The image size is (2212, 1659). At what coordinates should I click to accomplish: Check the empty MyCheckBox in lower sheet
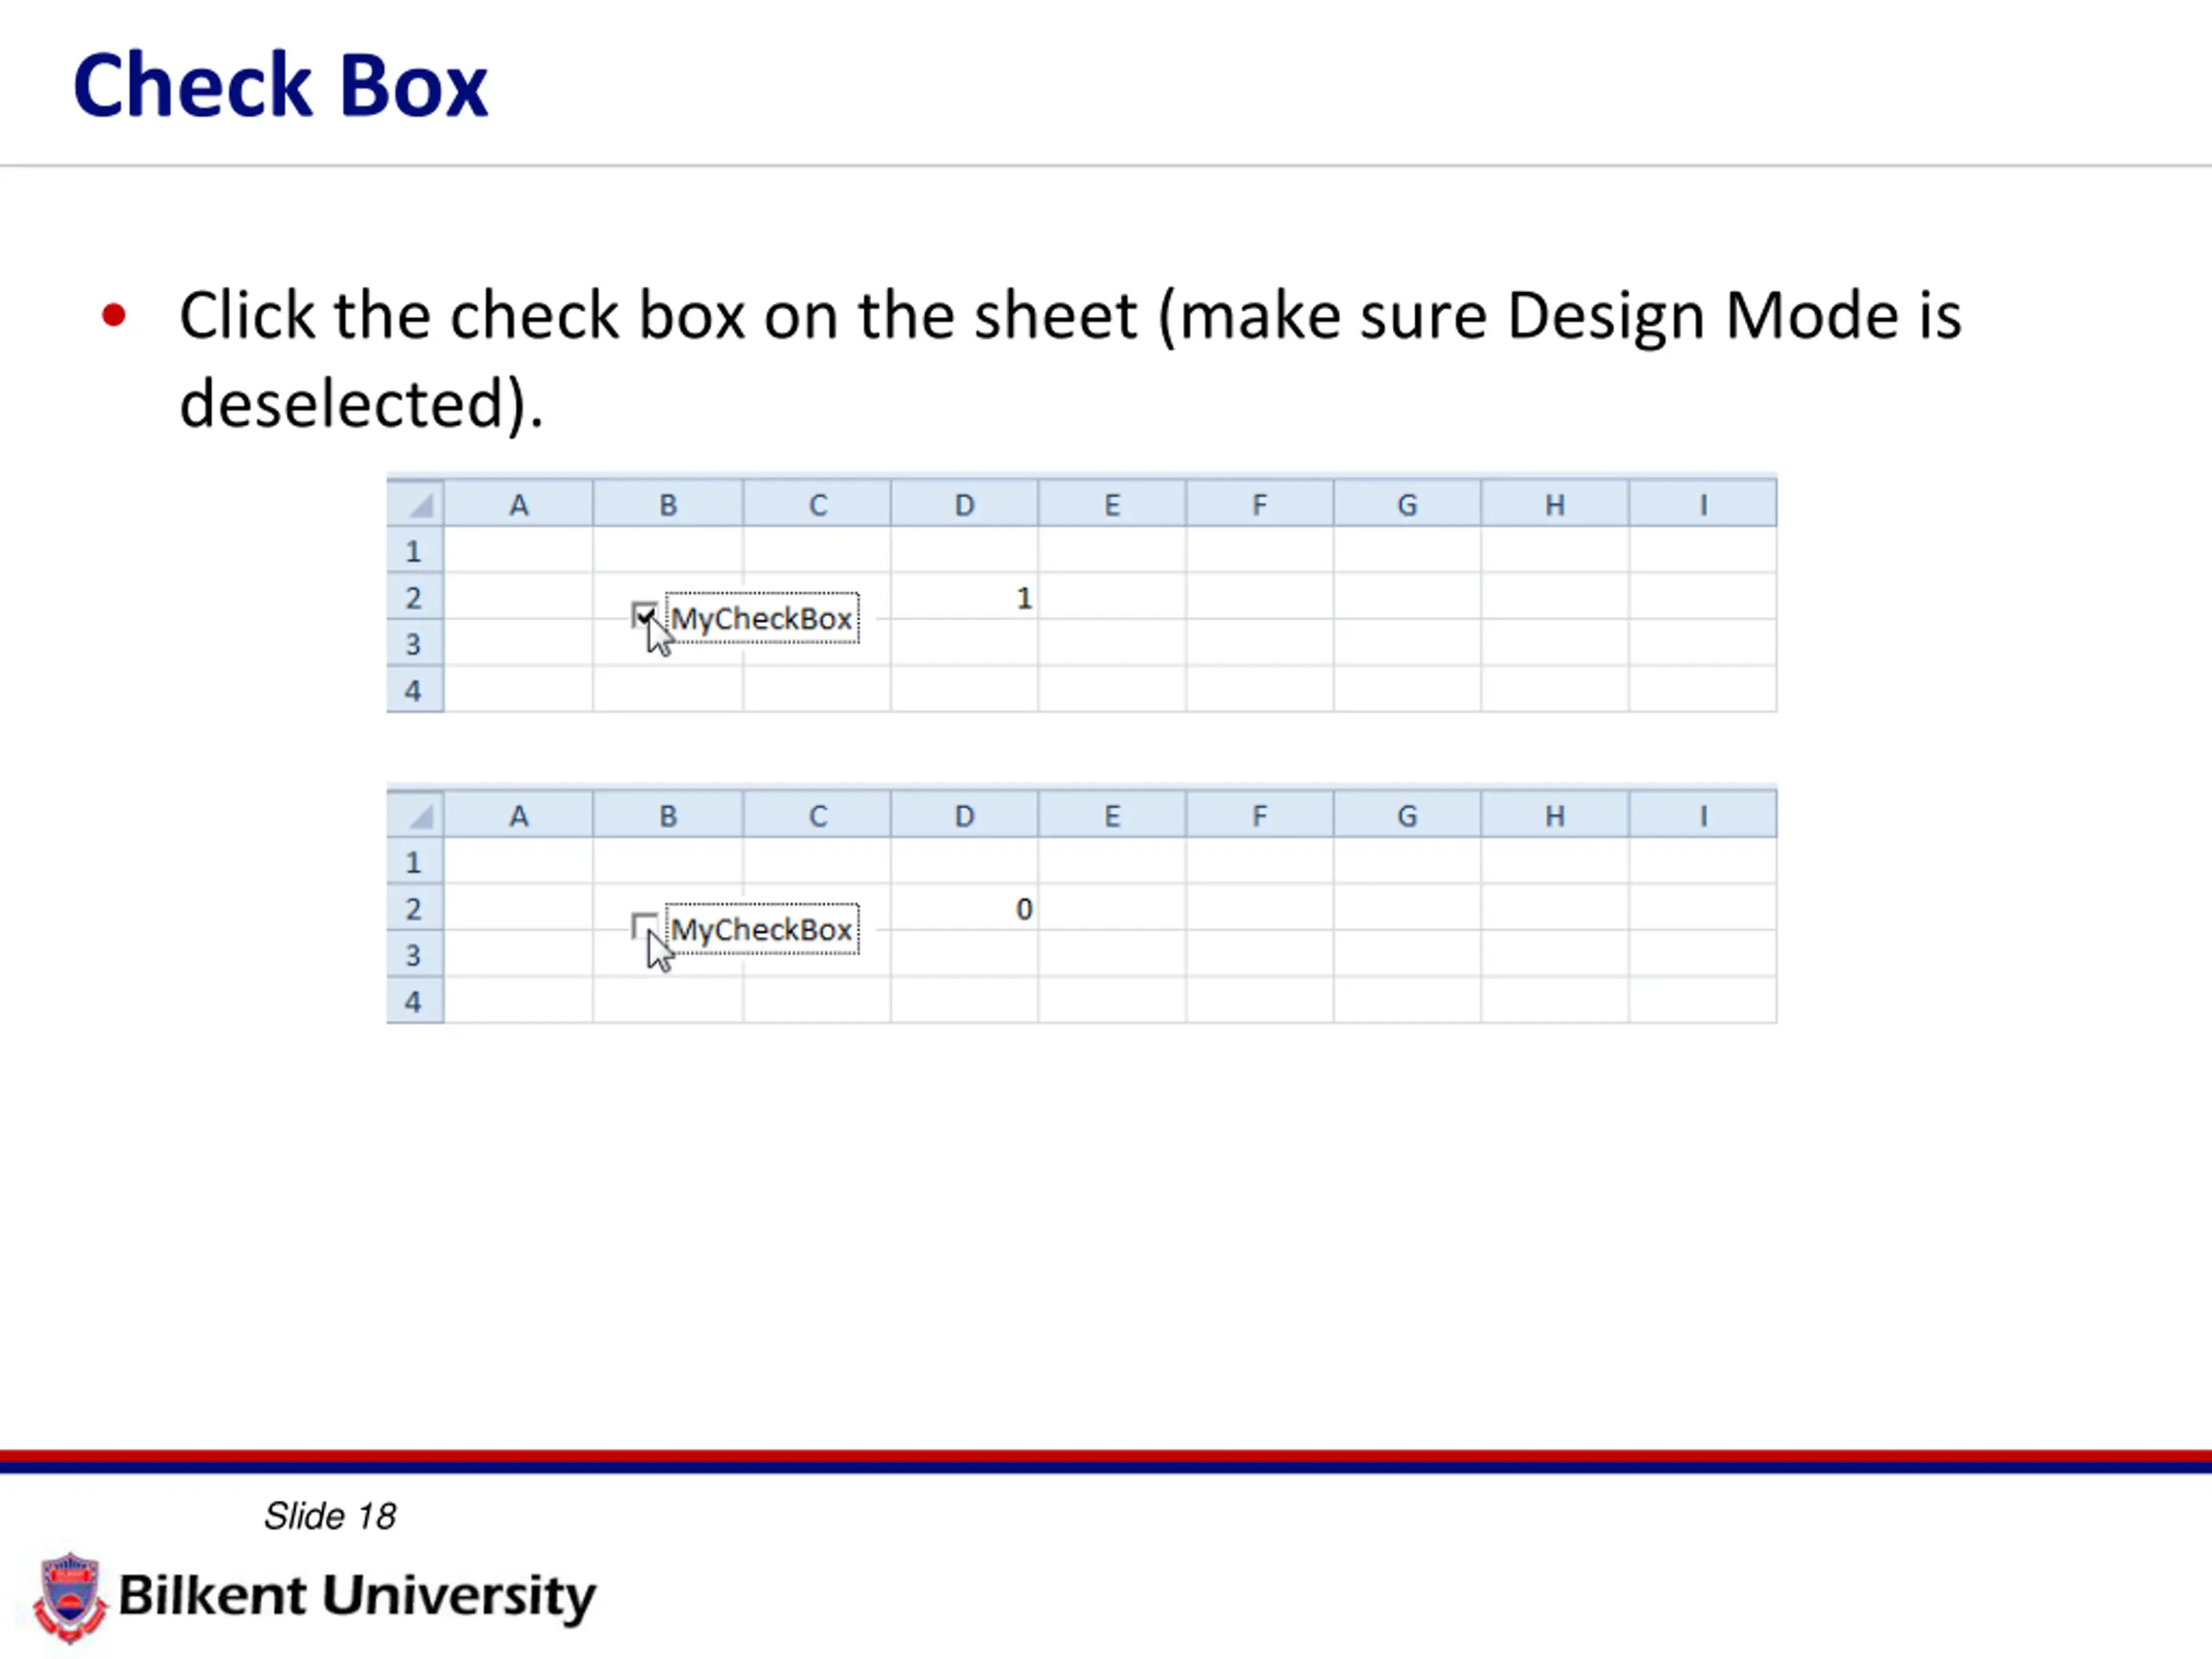coord(644,926)
